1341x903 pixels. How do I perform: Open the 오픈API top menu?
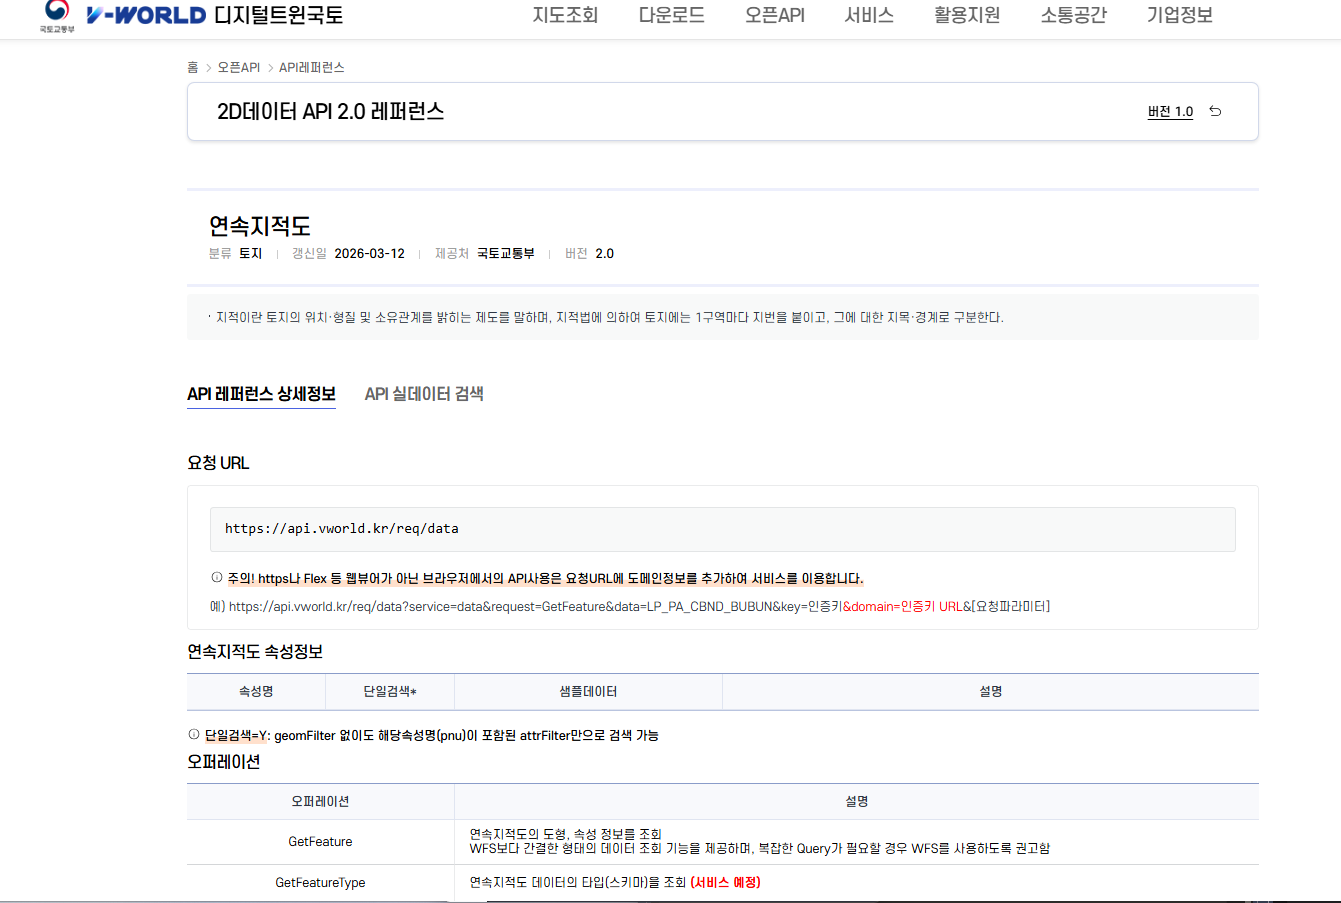coord(774,15)
